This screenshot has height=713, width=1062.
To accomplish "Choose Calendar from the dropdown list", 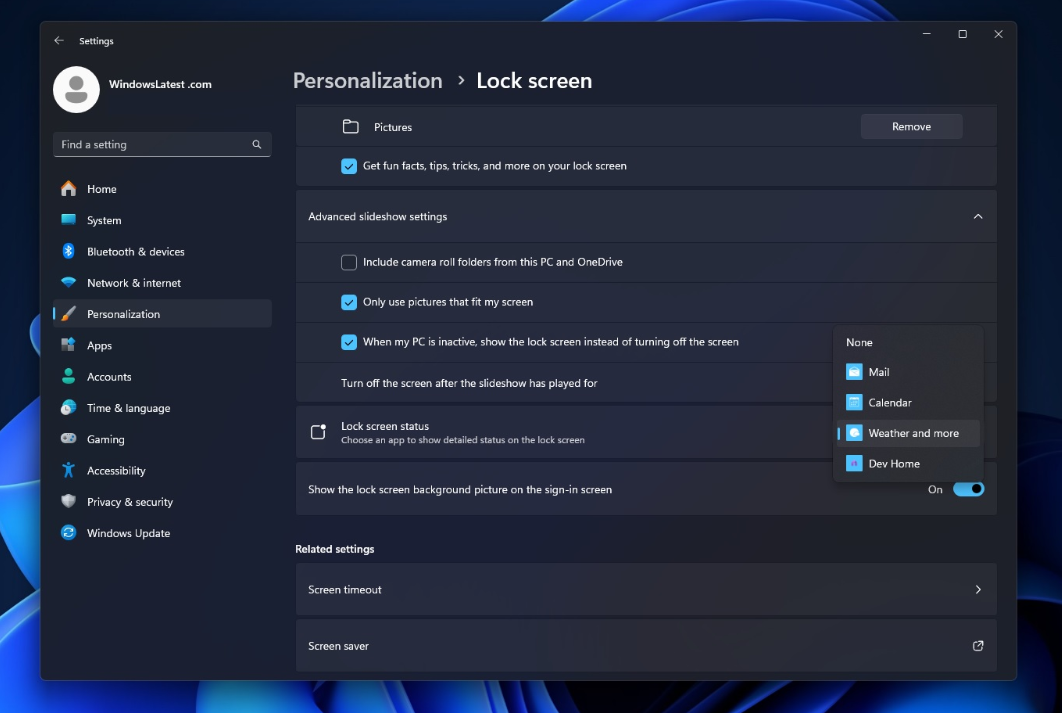I will click(x=908, y=402).
